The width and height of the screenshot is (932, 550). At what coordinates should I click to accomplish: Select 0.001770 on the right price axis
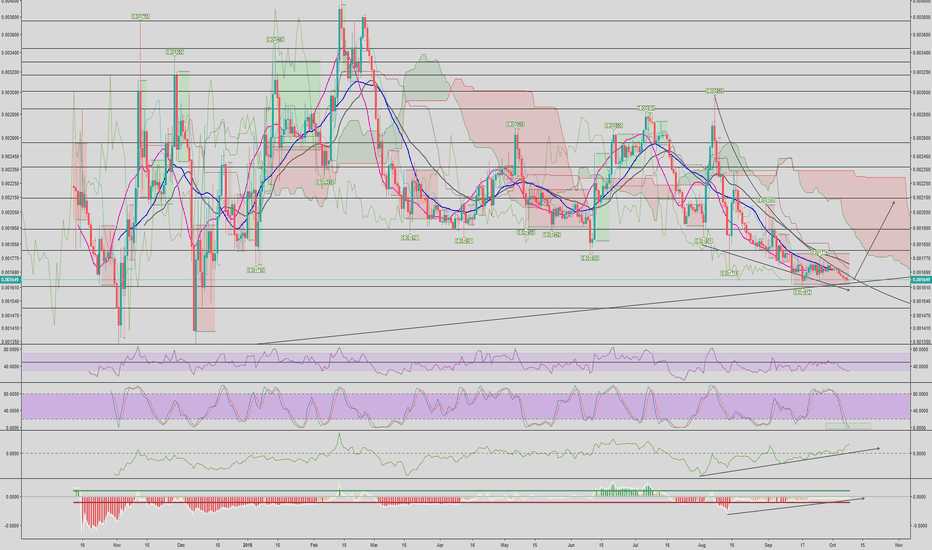tap(922, 258)
